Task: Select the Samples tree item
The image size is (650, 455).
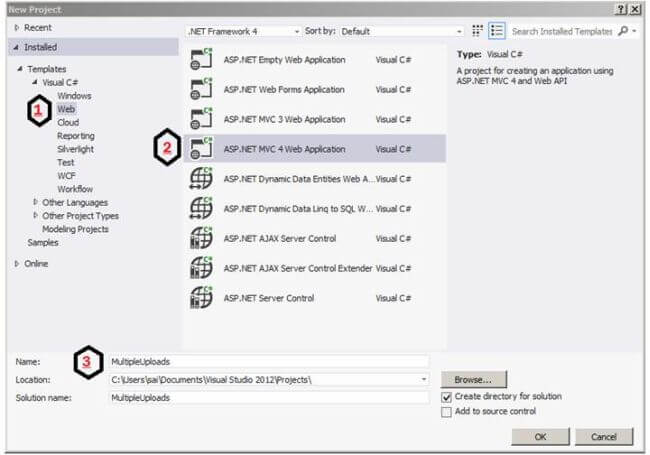Action: [43, 242]
